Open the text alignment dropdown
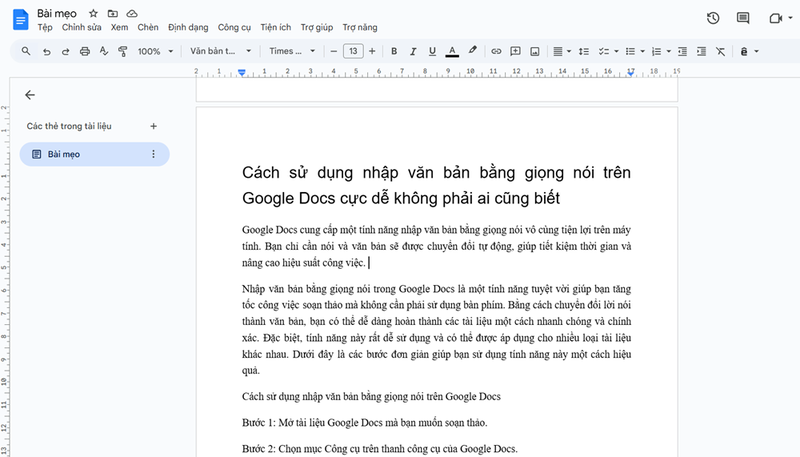The width and height of the screenshot is (800, 457). point(562,51)
